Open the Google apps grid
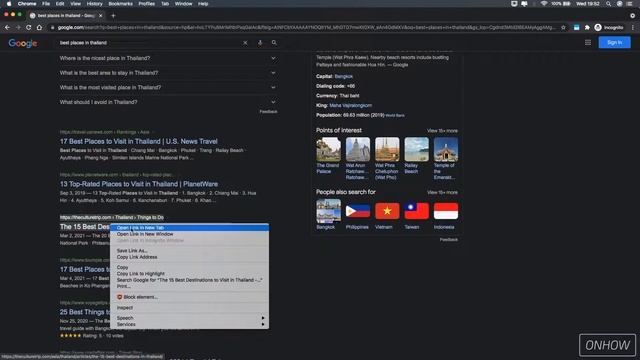Image resolution: width=640 pixels, height=360 pixels. [x=588, y=42]
